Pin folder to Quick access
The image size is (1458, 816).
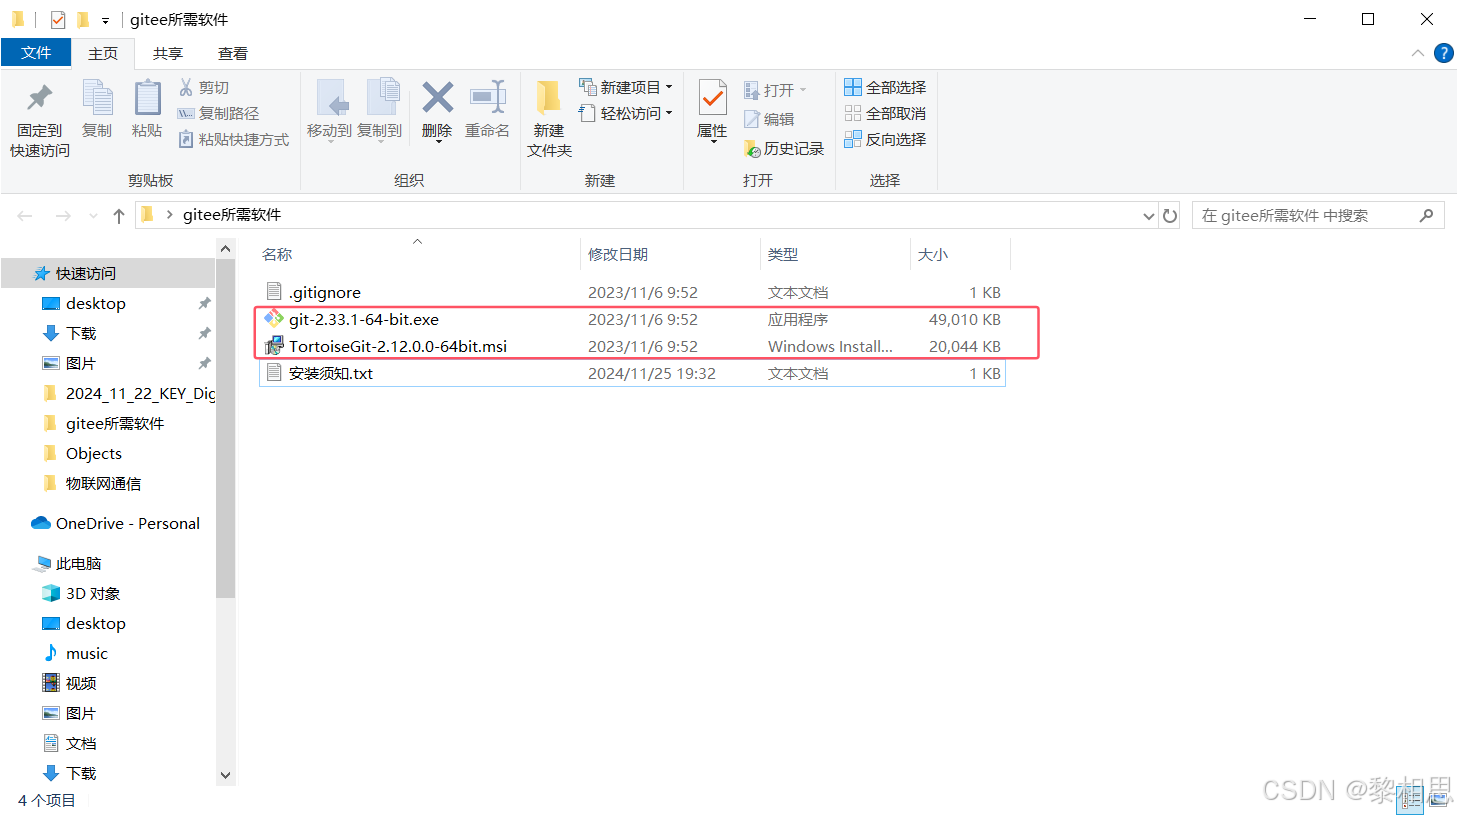(40, 120)
